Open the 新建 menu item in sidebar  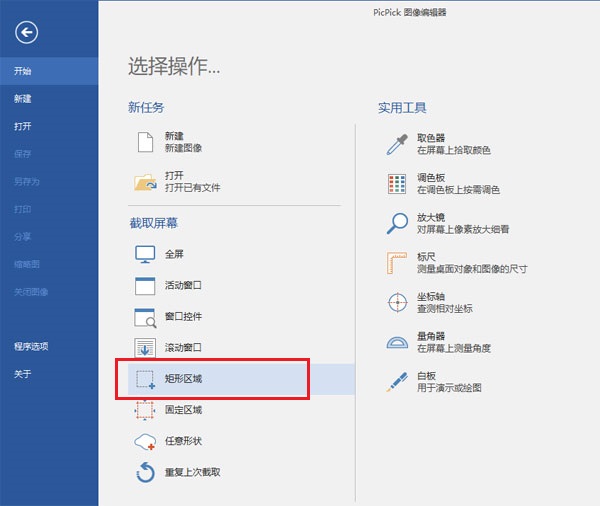click(x=23, y=99)
